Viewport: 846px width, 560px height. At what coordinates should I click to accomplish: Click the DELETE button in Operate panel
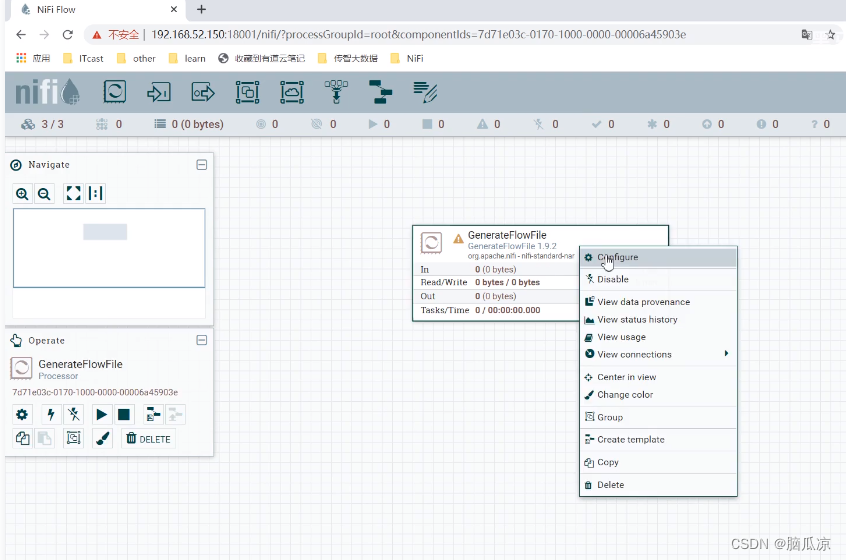[148, 439]
